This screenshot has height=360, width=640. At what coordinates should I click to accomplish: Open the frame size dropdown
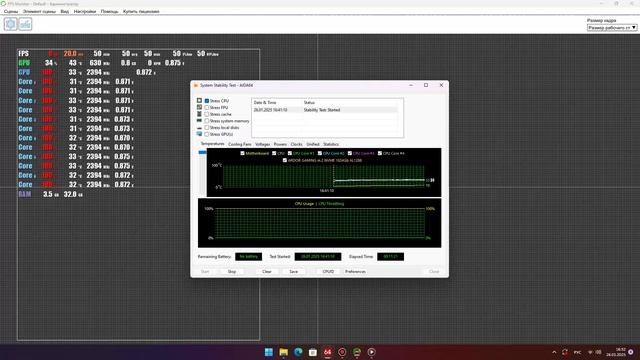[x=612, y=27]
